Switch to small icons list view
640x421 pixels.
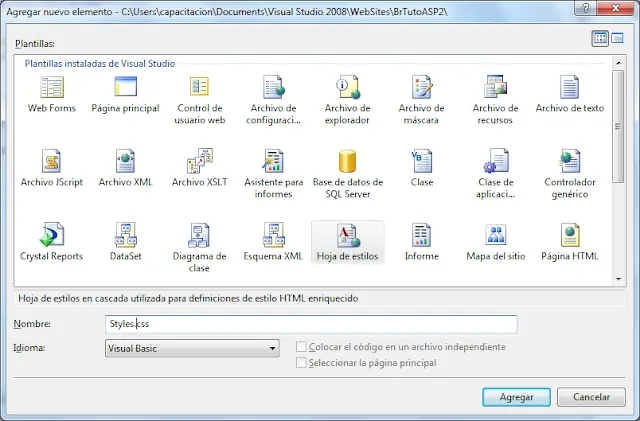(617, 38)
